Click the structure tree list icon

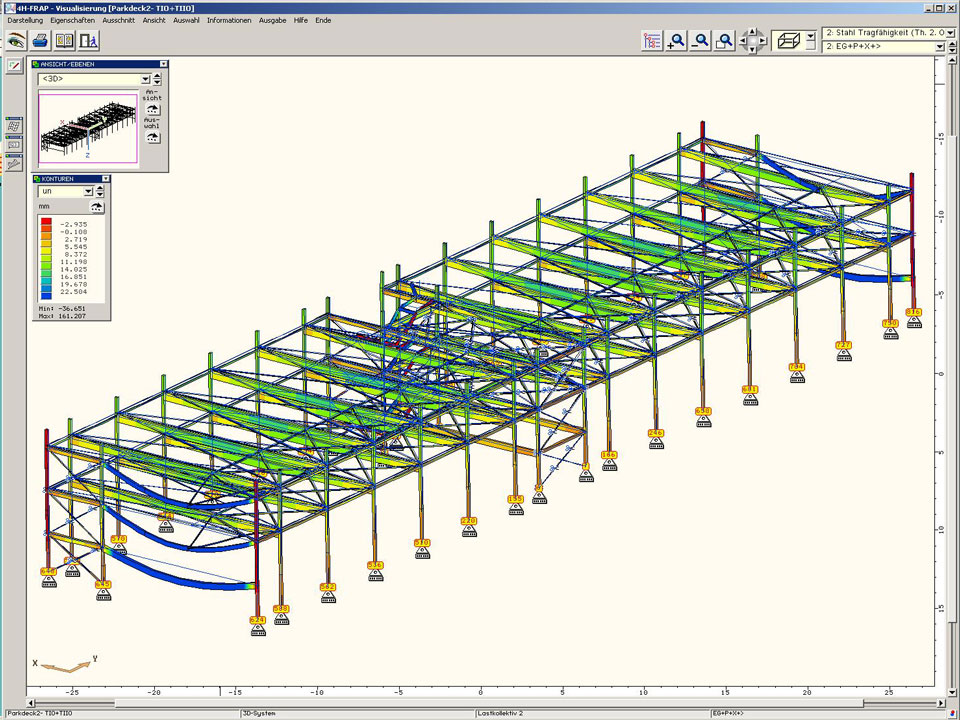click(x=653, y=41)
